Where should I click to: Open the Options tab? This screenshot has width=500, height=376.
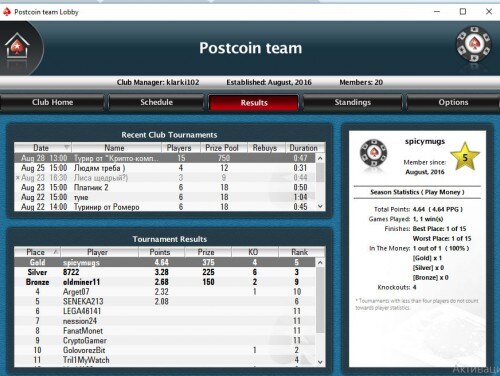point(453,102)
